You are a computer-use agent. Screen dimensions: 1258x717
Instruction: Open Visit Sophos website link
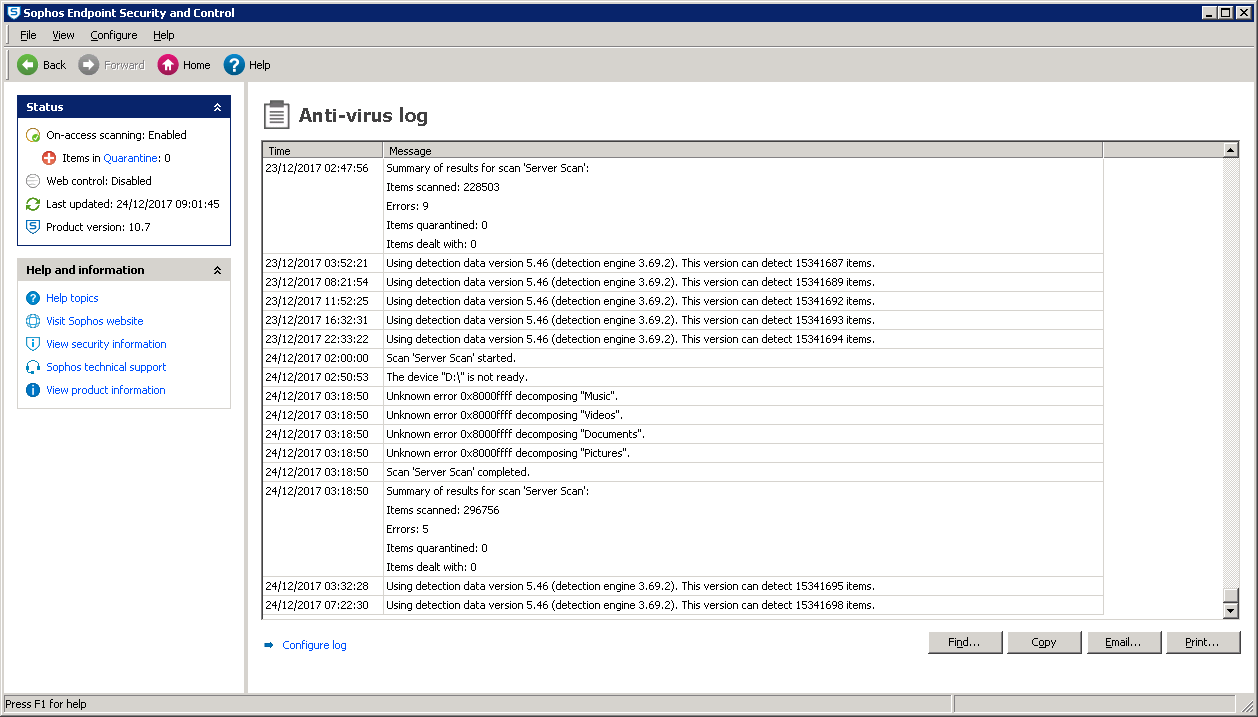95,321
